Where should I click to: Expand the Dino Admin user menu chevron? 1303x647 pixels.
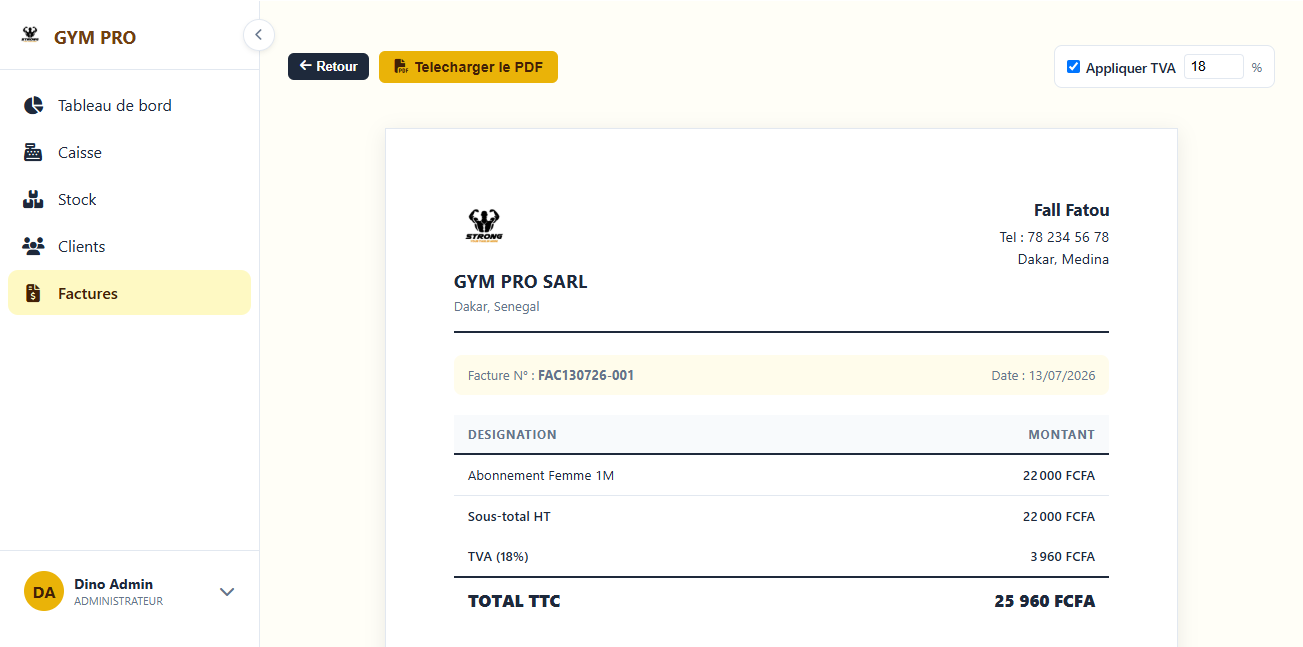click(x=227, y=592)
